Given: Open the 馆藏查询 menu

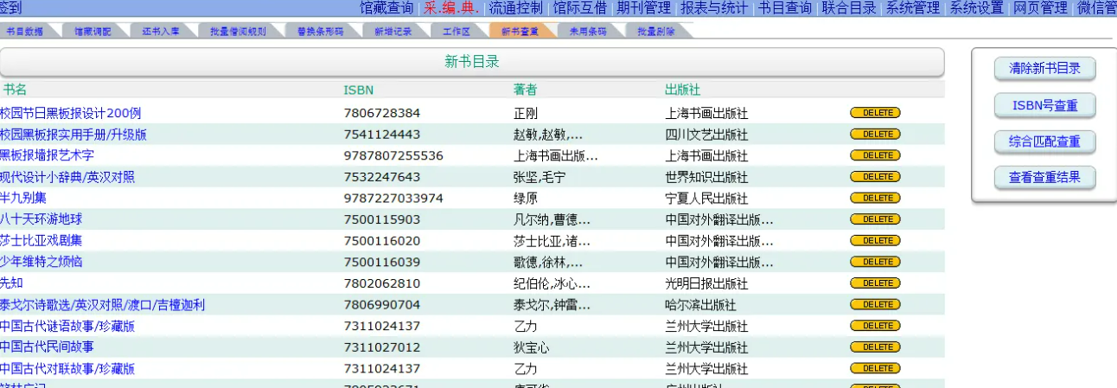Looking at the screenshot, I should (386, 8).
